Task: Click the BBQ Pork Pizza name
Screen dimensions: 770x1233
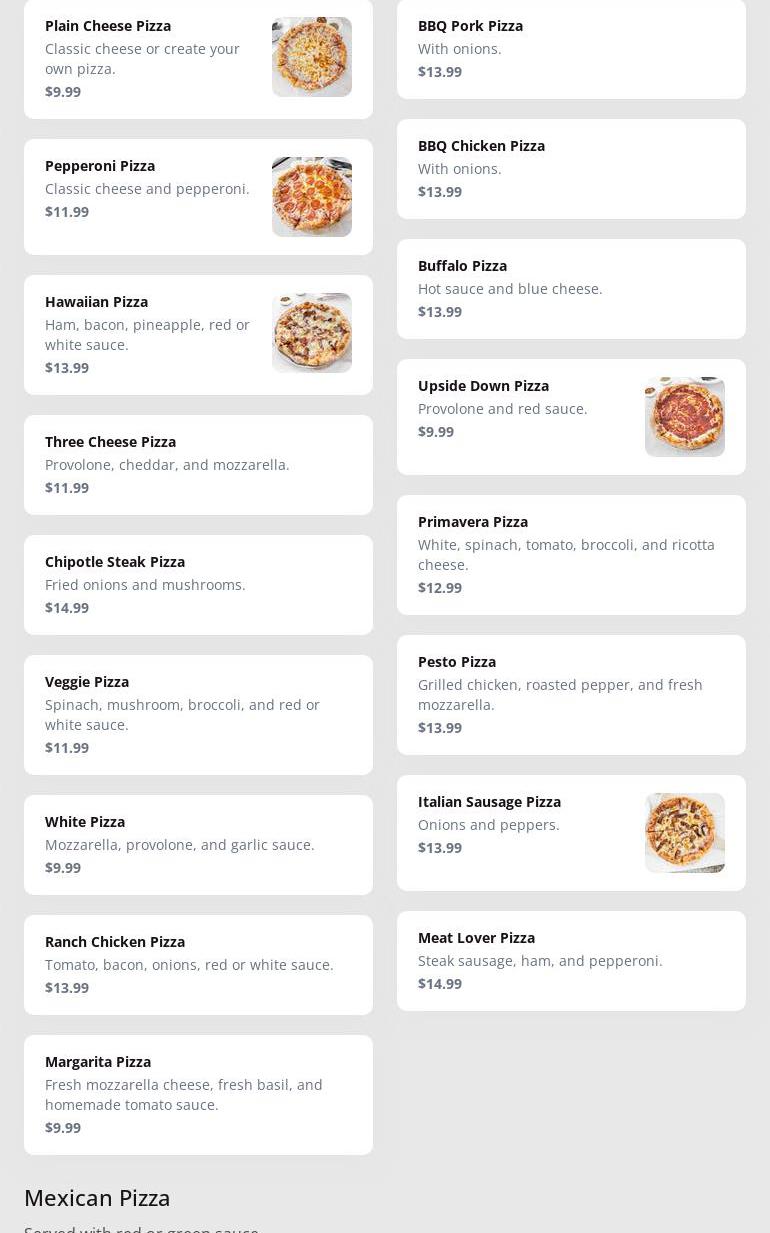Action: pyautogui.click(x=470, y=26)
